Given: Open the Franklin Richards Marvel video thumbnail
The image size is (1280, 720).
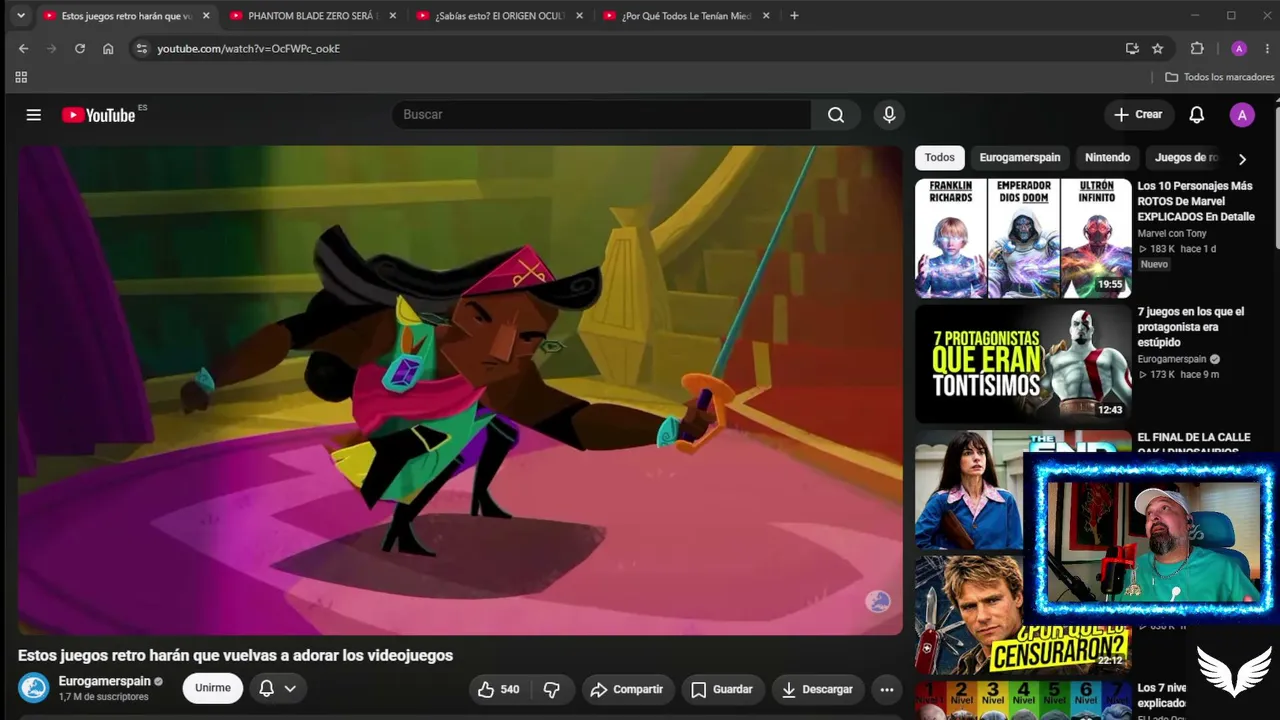Looking at the screenshot, I should click(1023, 239).
